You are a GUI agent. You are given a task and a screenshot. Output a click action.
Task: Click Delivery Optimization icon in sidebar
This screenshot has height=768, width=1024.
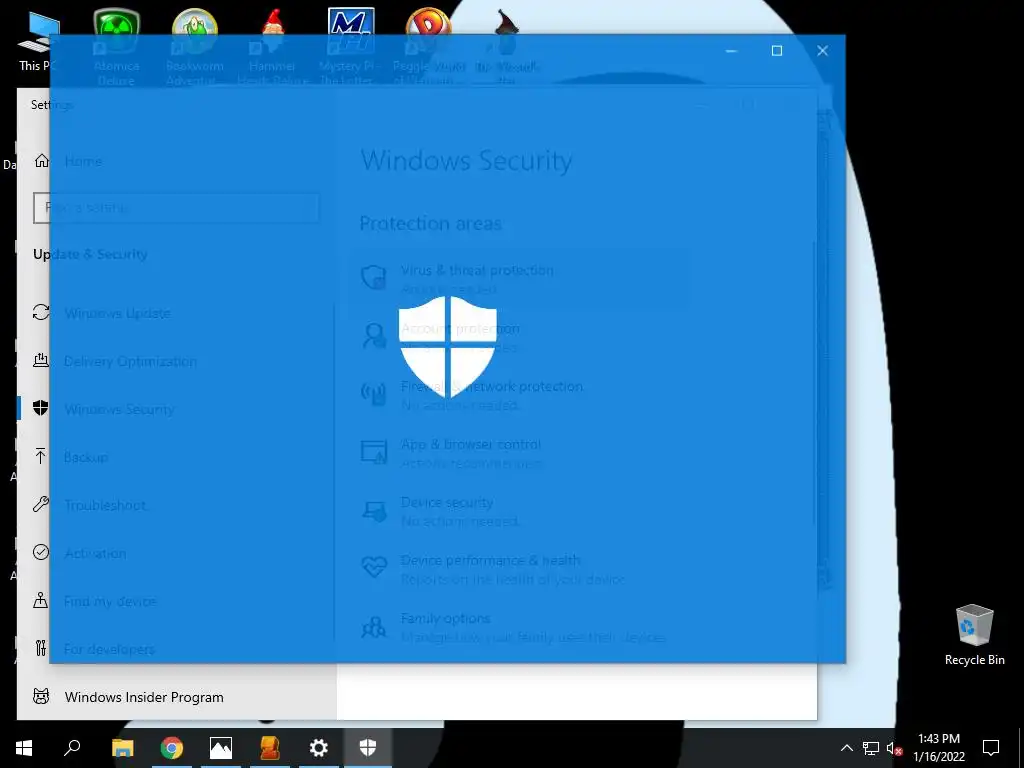pyautogui.click(x=41, y=360)
